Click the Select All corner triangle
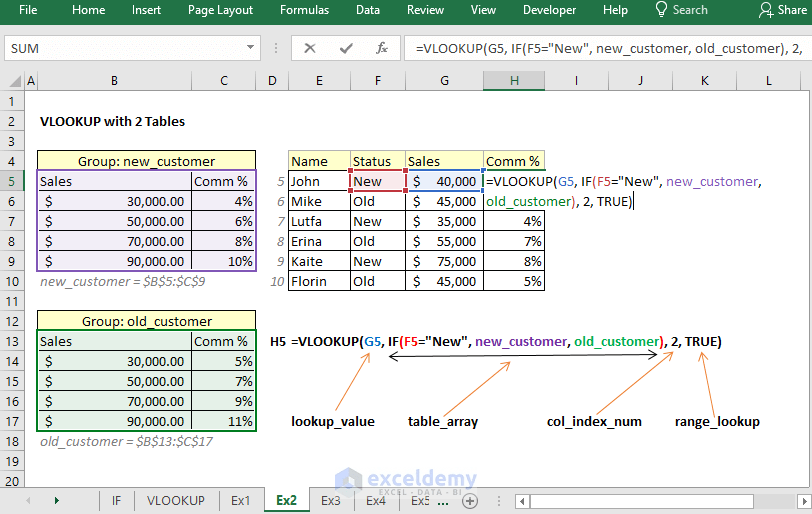This screenshot has width=812, height=514. tap(16, 81)
